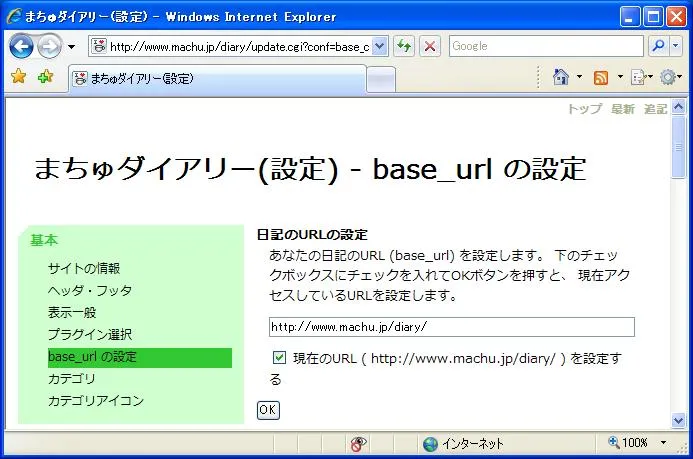The height and width of the screenshot is (459, 693).
Task: Click the browser Back button
Action: (x=22, y=46)
